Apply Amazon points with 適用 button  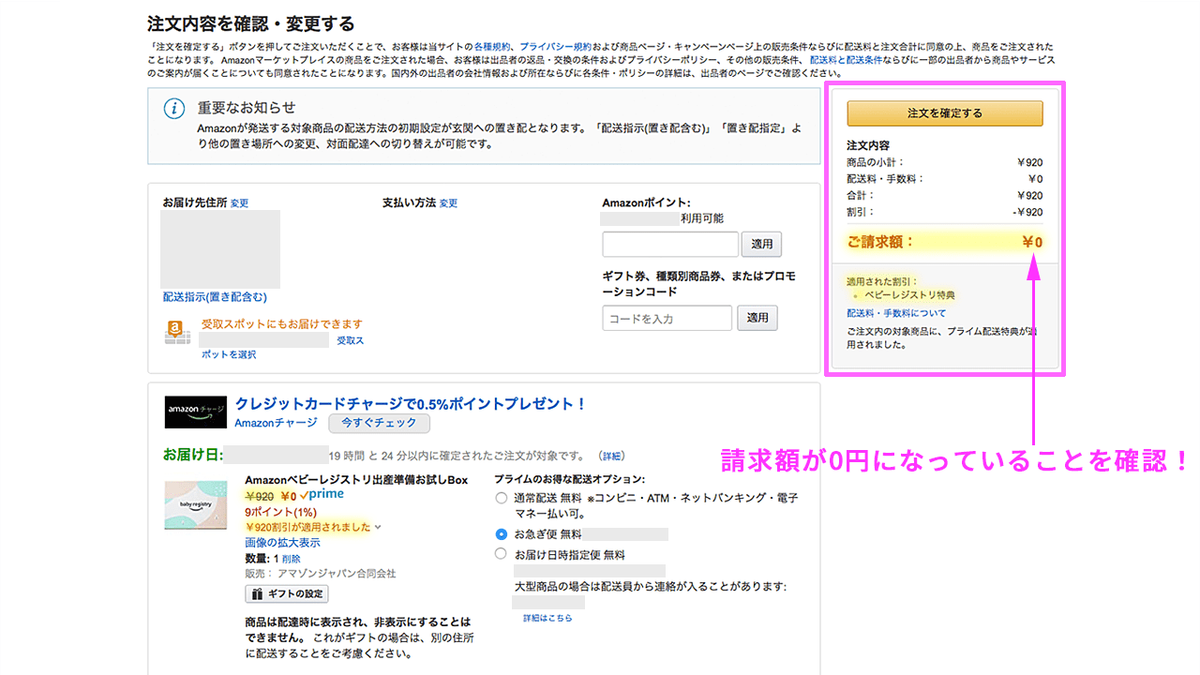[763, 244]
